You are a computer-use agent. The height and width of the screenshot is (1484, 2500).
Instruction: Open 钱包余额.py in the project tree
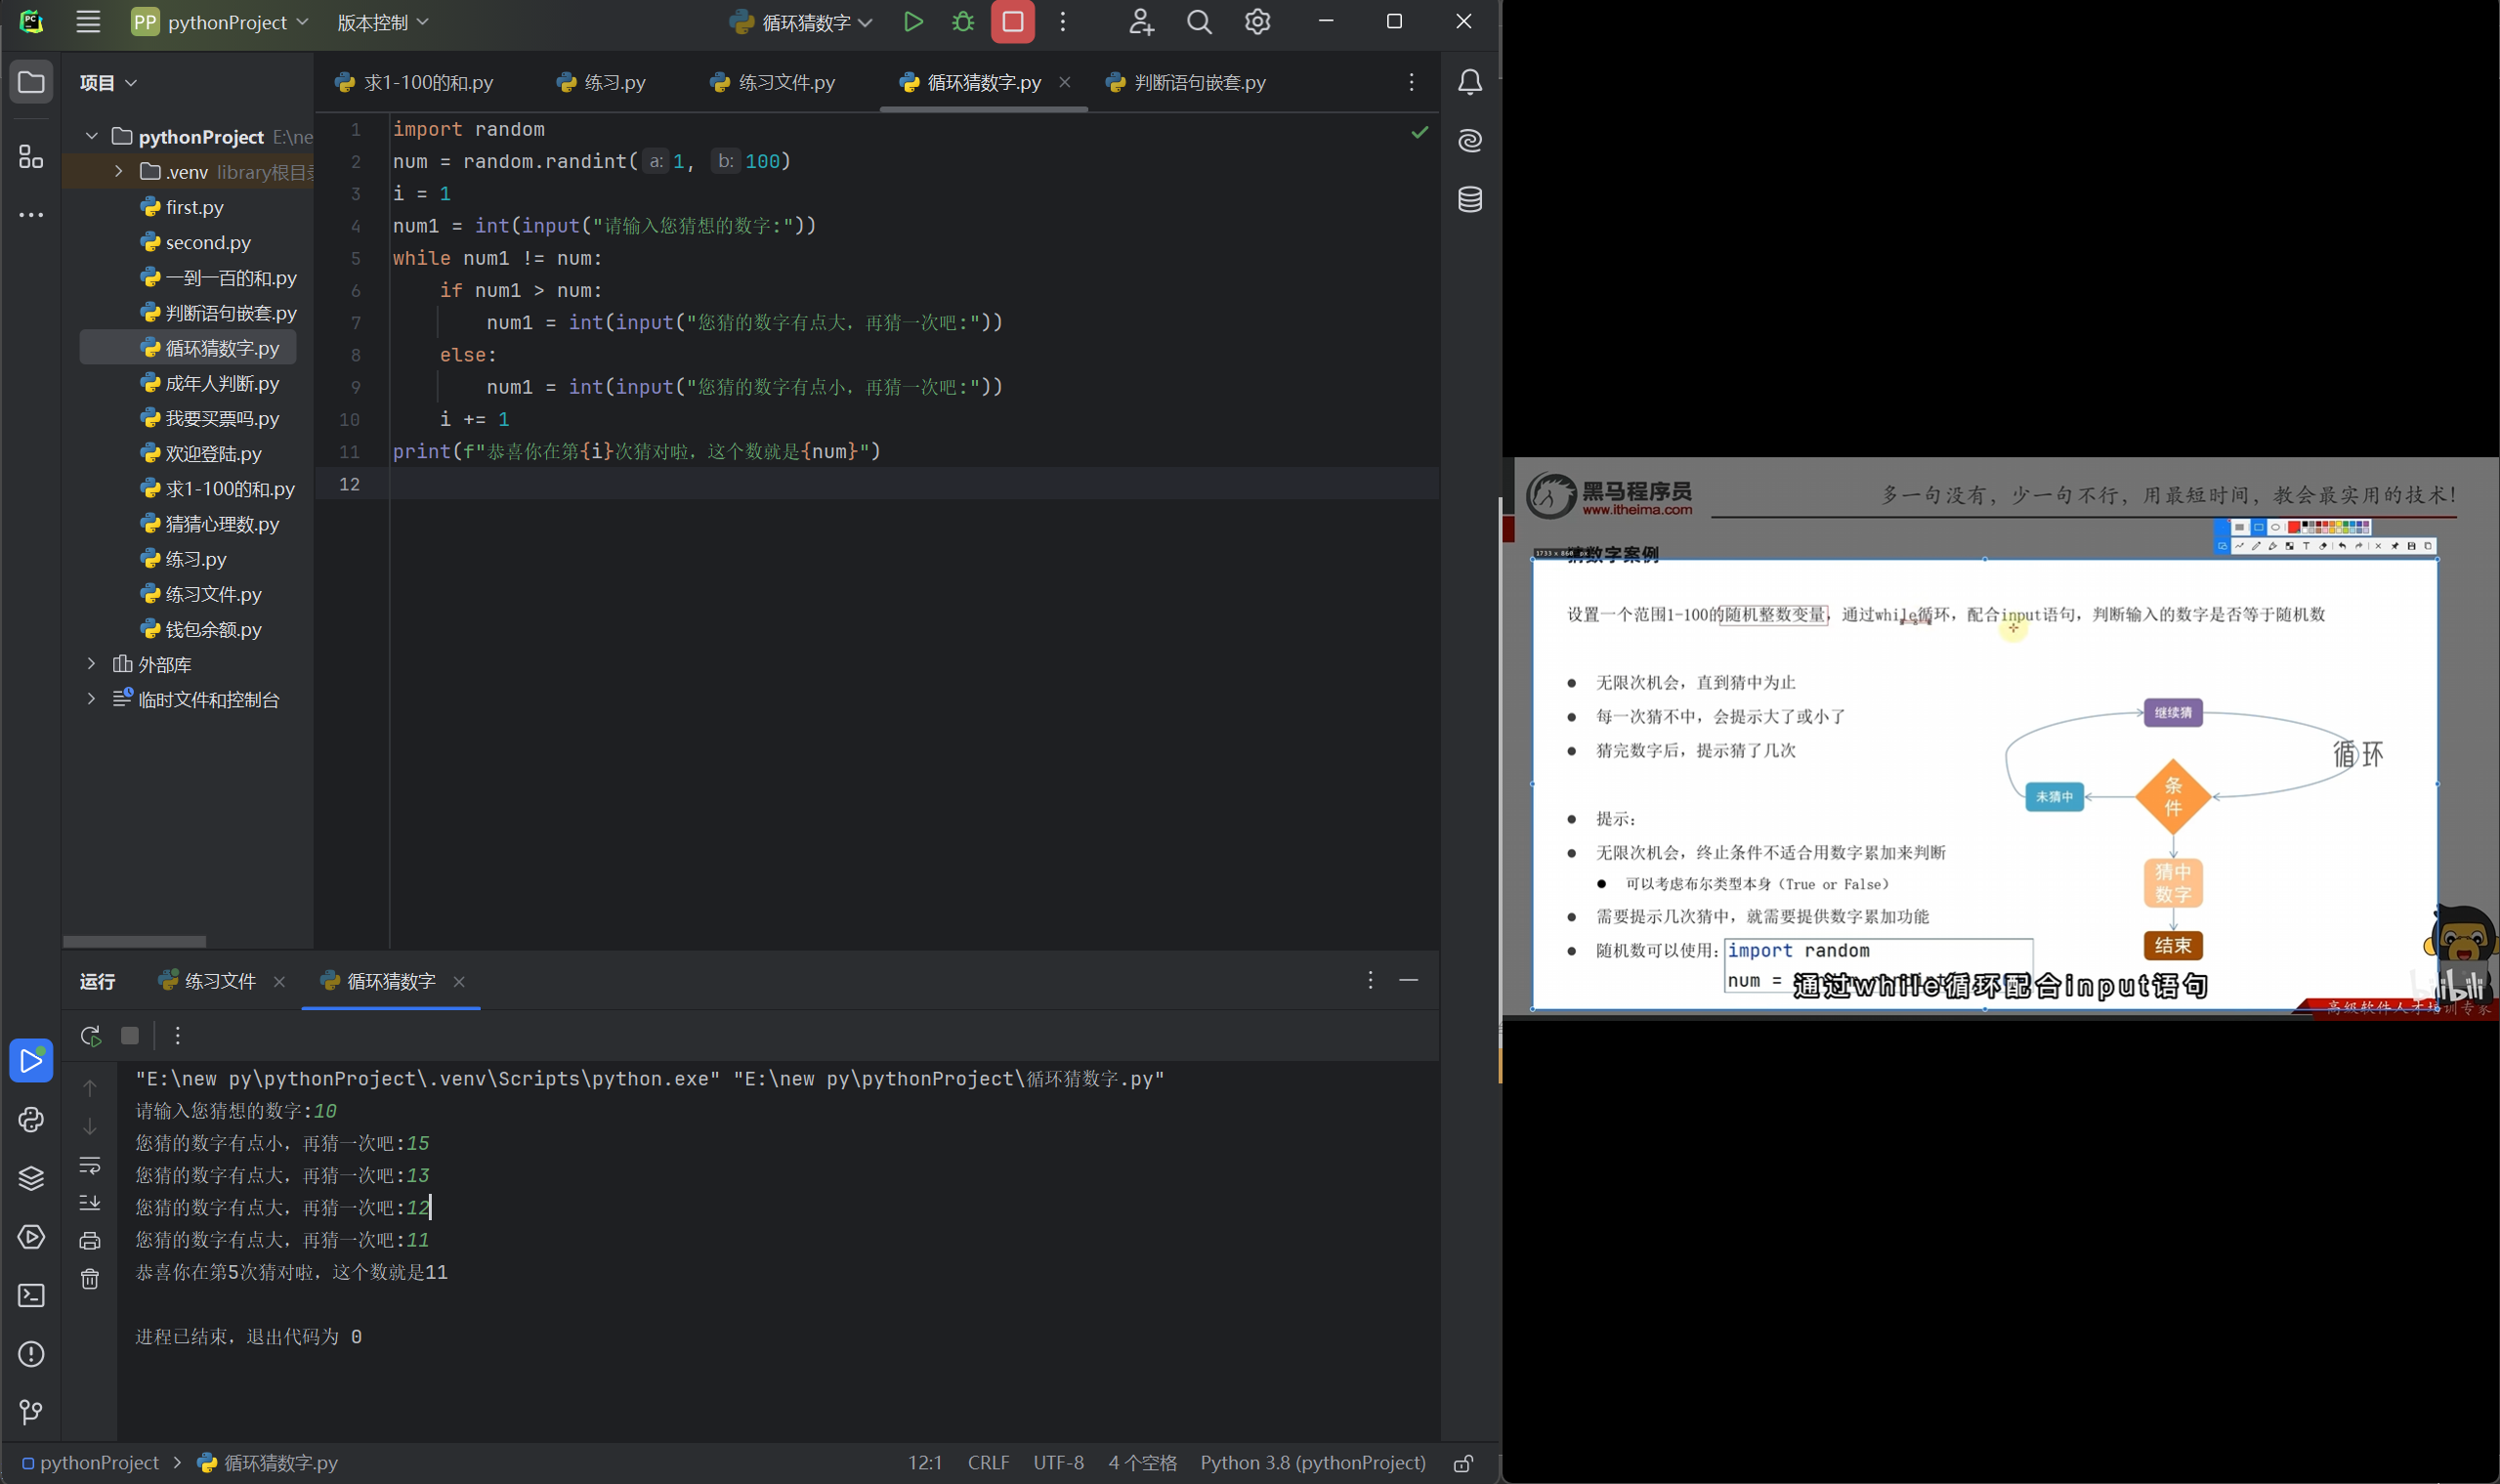pyautogui.click(x=213, y=629)
